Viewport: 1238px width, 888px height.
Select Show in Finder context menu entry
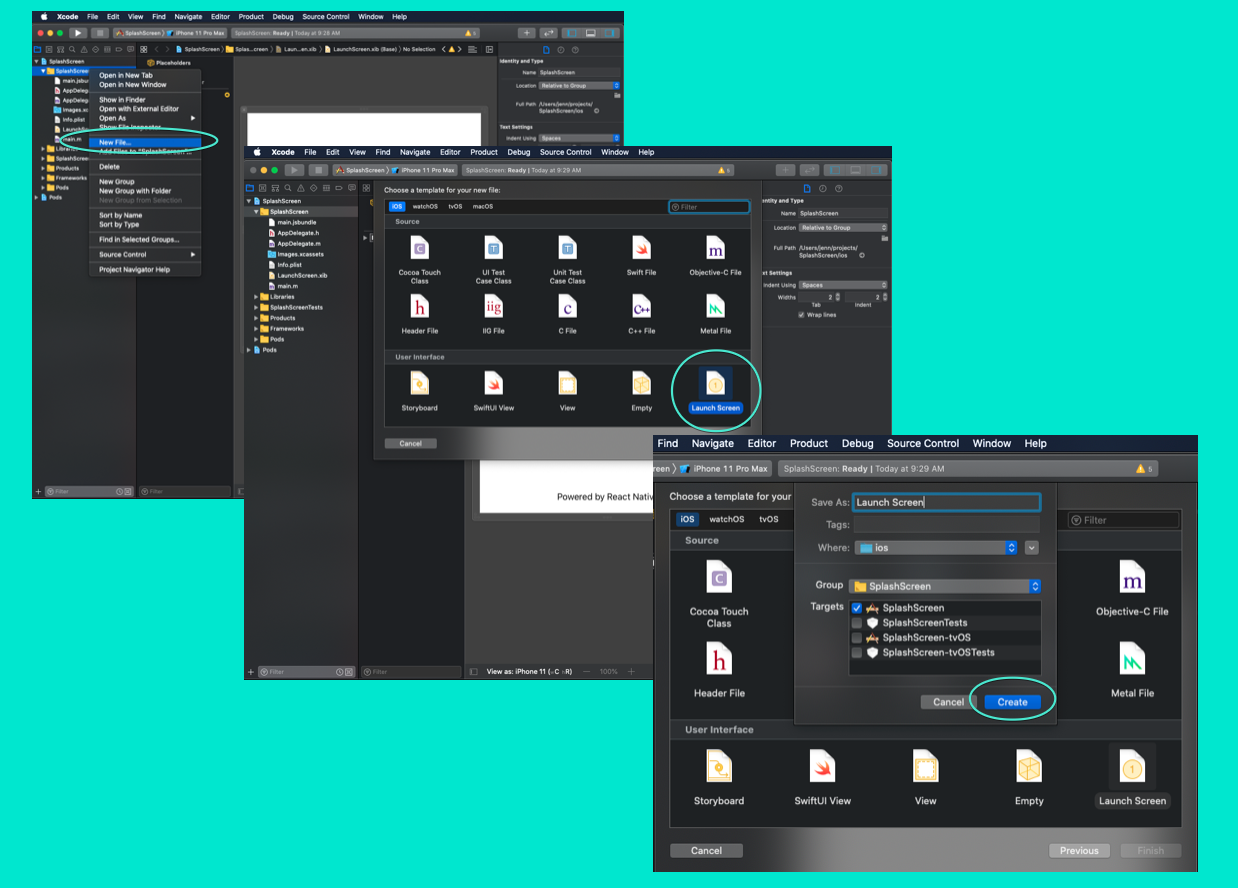(x=122, y=100)
